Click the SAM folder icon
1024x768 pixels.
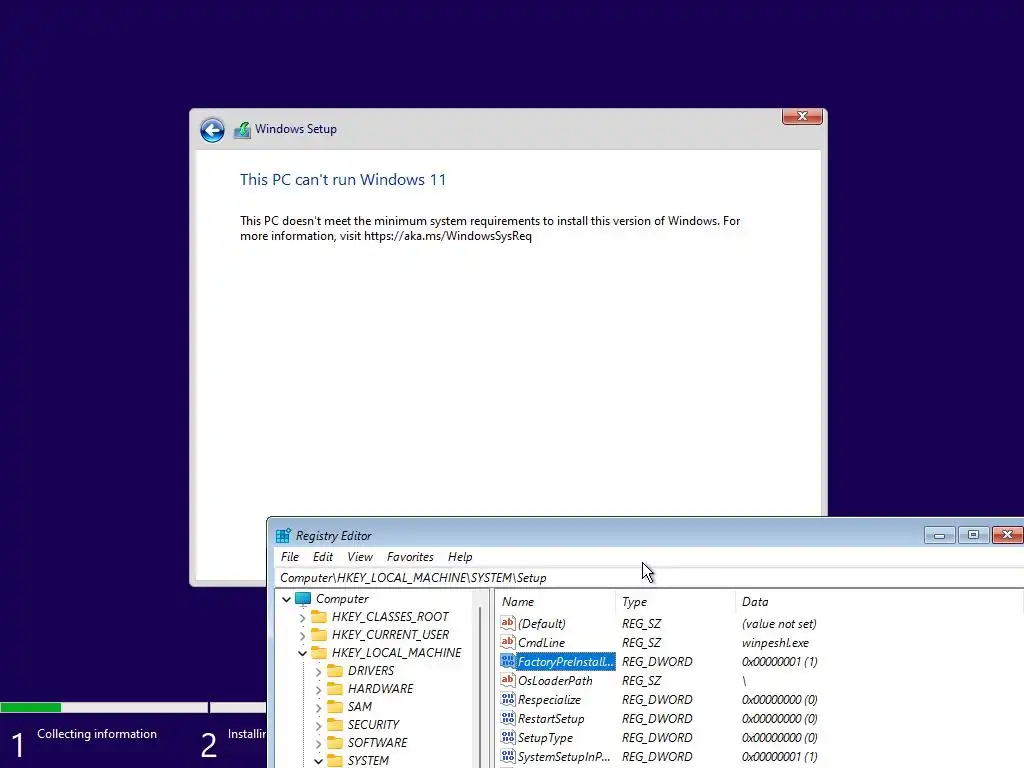335,707
